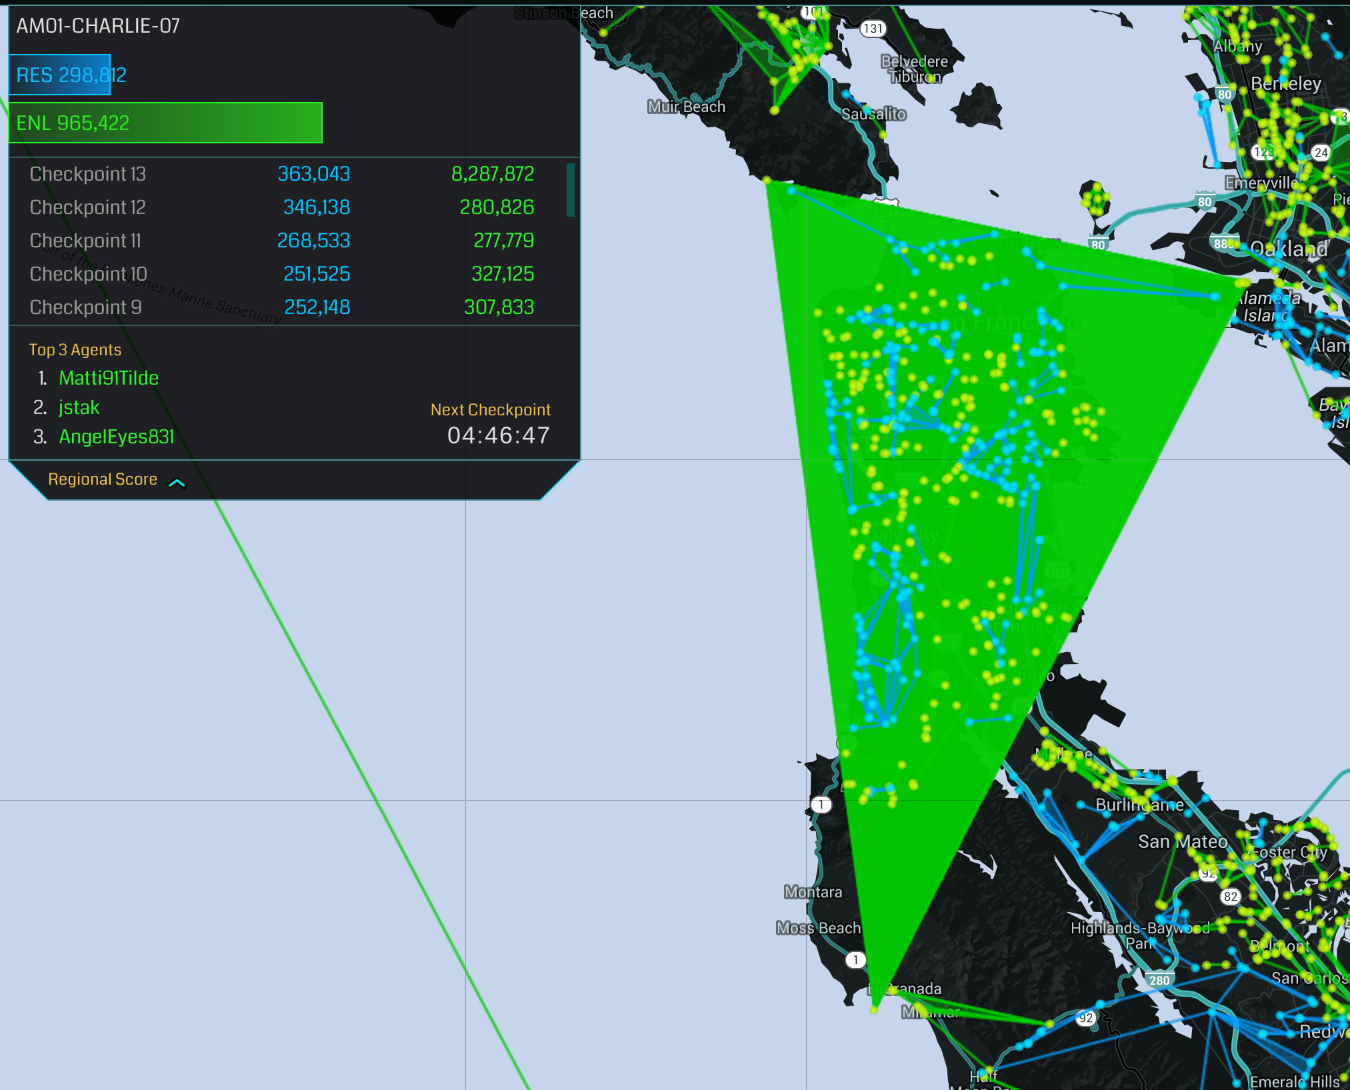Image resolution: width=1350 pixels, height=1090 pixels.
Task: Click the Muir Beach map label
Action: [686, 107]
